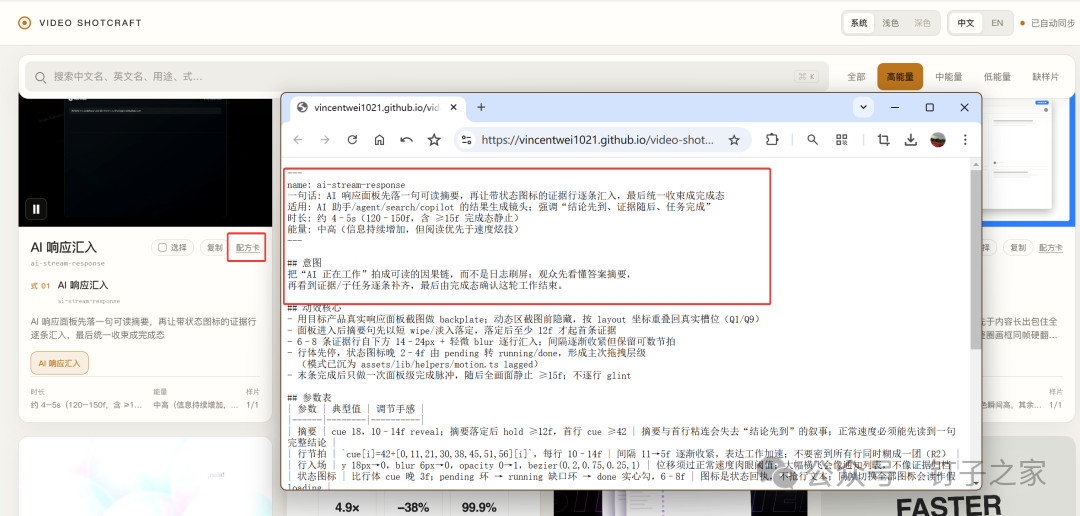Go back with the browser back arrow
The height and width of the screenshot is (516, 1080).
point(298,140)
